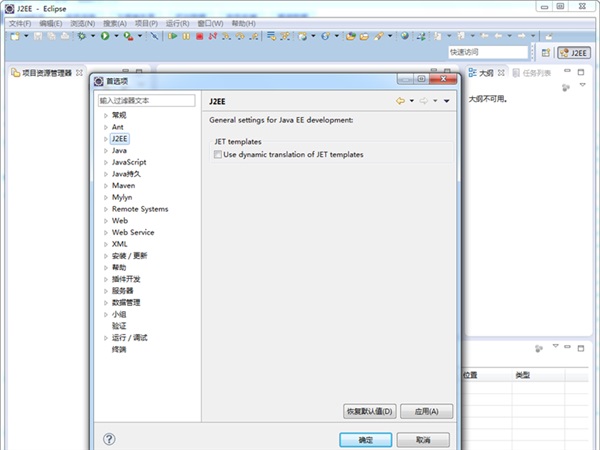This screenshot has width=600, height=450.
Task: Open the 搜索(A) menu
Action: tap(115, 23)
